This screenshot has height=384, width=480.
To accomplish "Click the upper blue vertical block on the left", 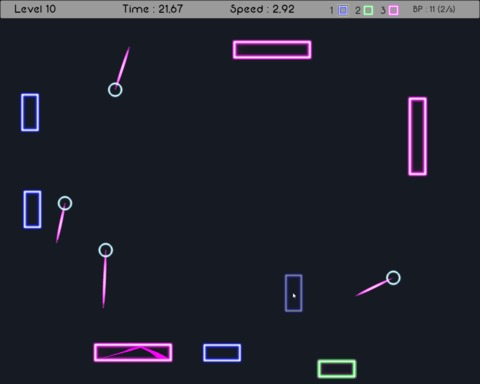I will (30, 112).
